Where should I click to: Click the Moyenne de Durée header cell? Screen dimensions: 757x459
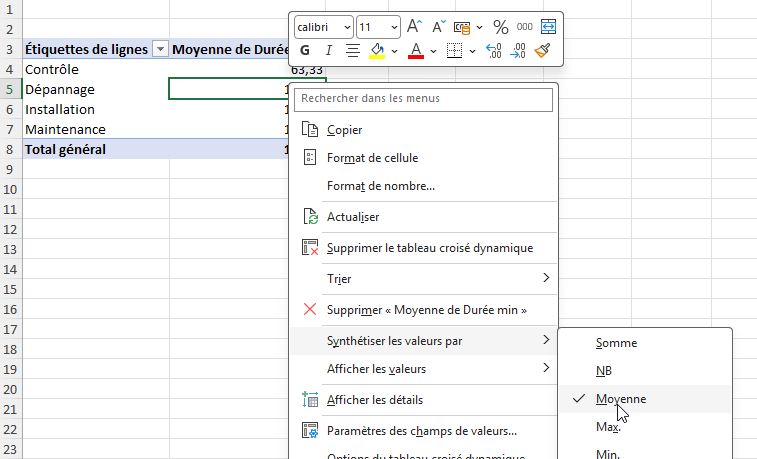[x=230, y=49]
